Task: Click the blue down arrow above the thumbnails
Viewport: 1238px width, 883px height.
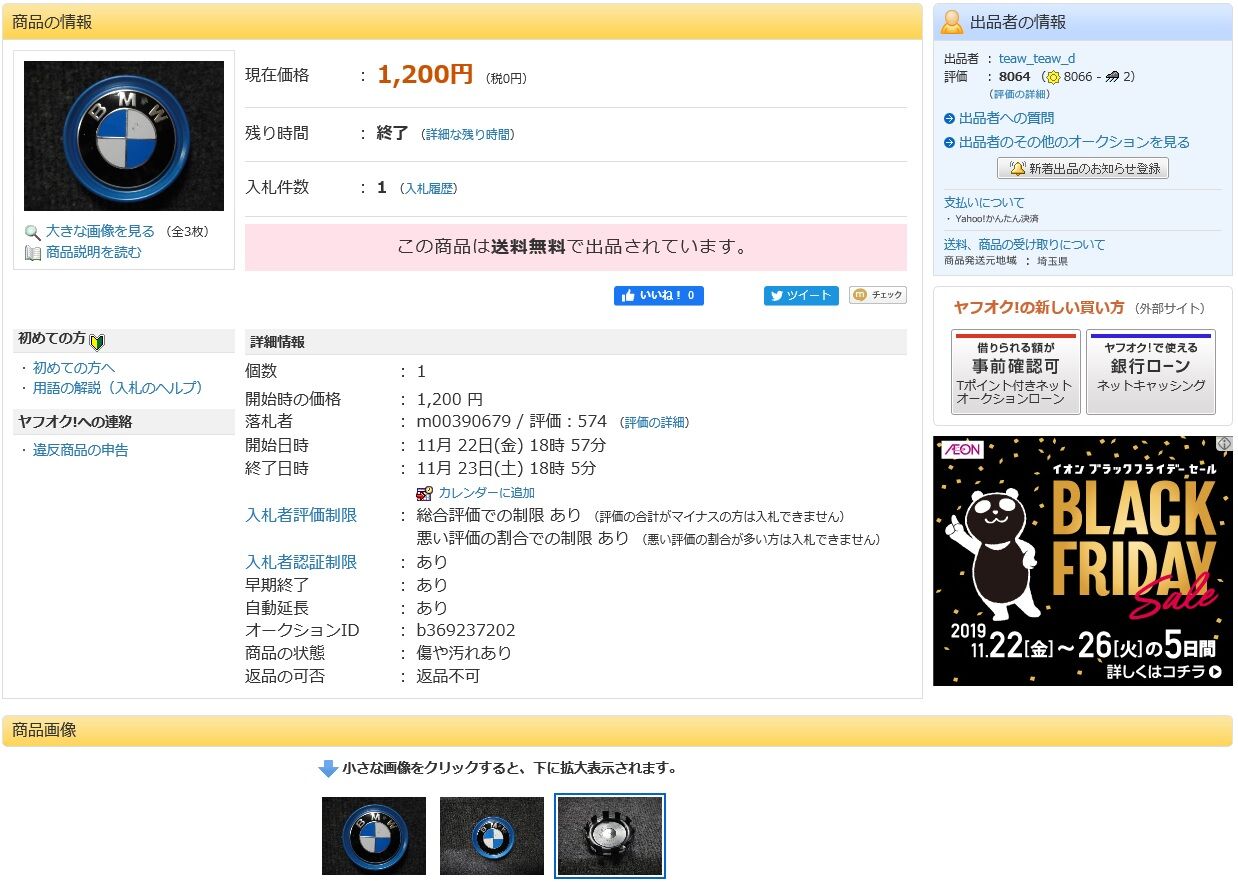Action: tap(328, 769)
